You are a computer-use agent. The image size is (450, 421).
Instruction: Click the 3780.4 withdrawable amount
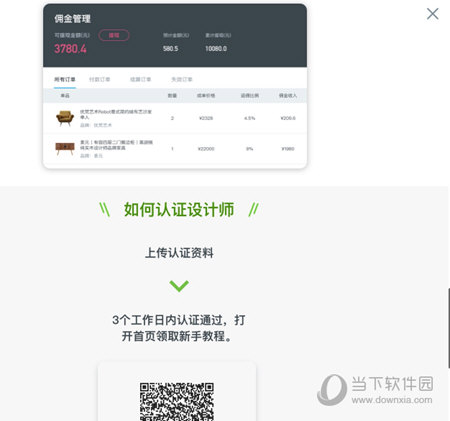tap(70, 49)
